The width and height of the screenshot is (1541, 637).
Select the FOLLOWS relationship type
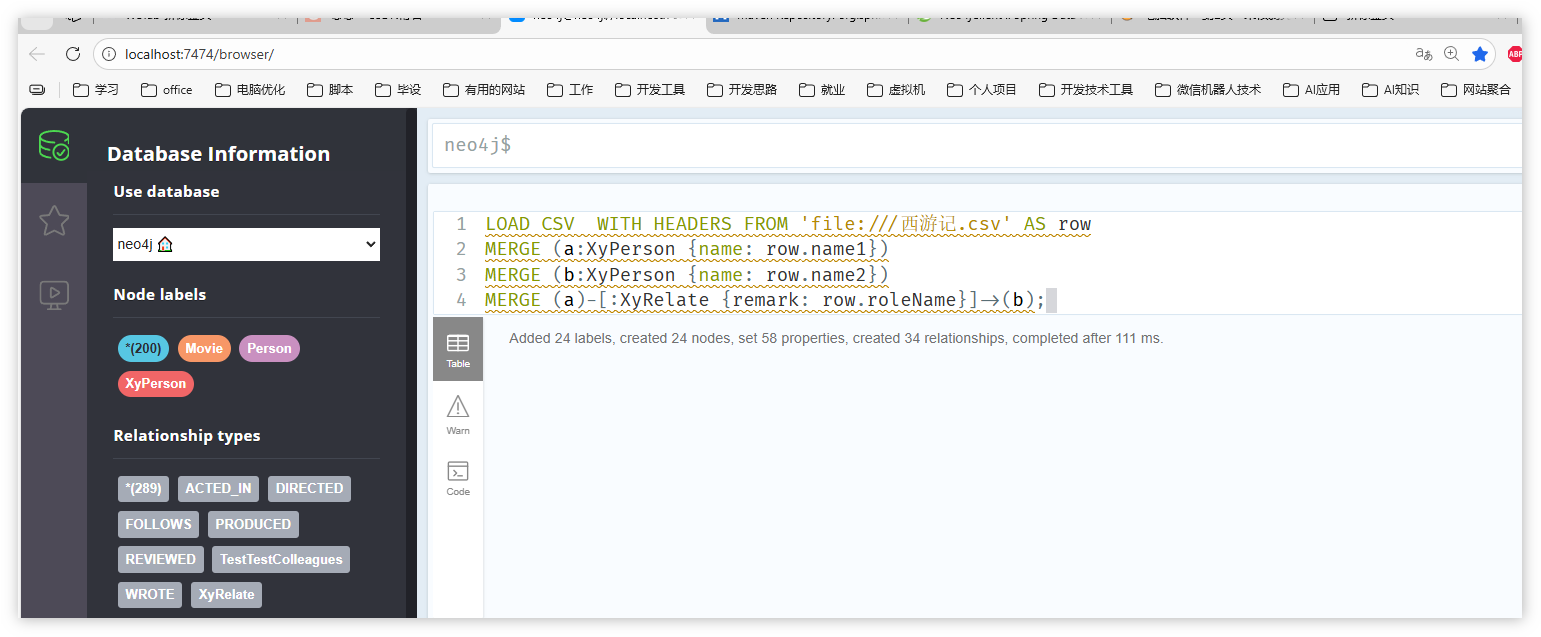coord(158,524)
